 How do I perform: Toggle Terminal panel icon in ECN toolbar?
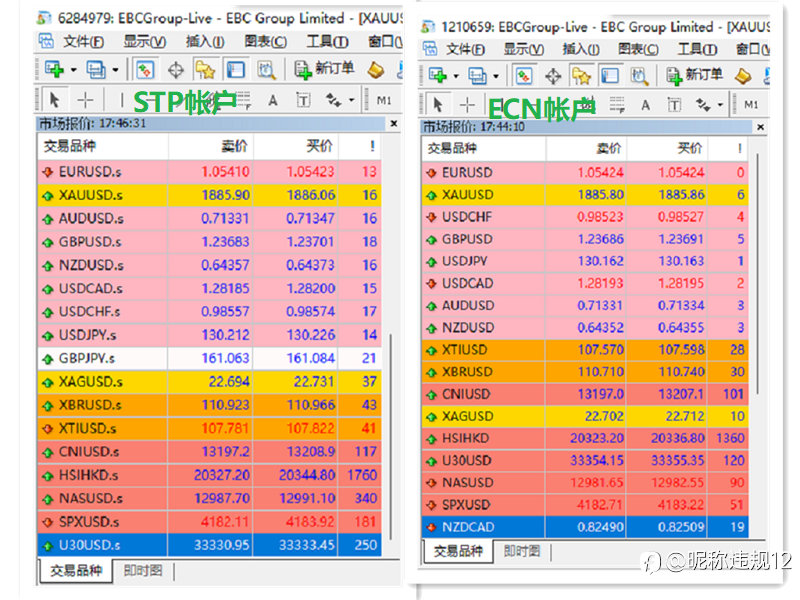pos(610,76)
